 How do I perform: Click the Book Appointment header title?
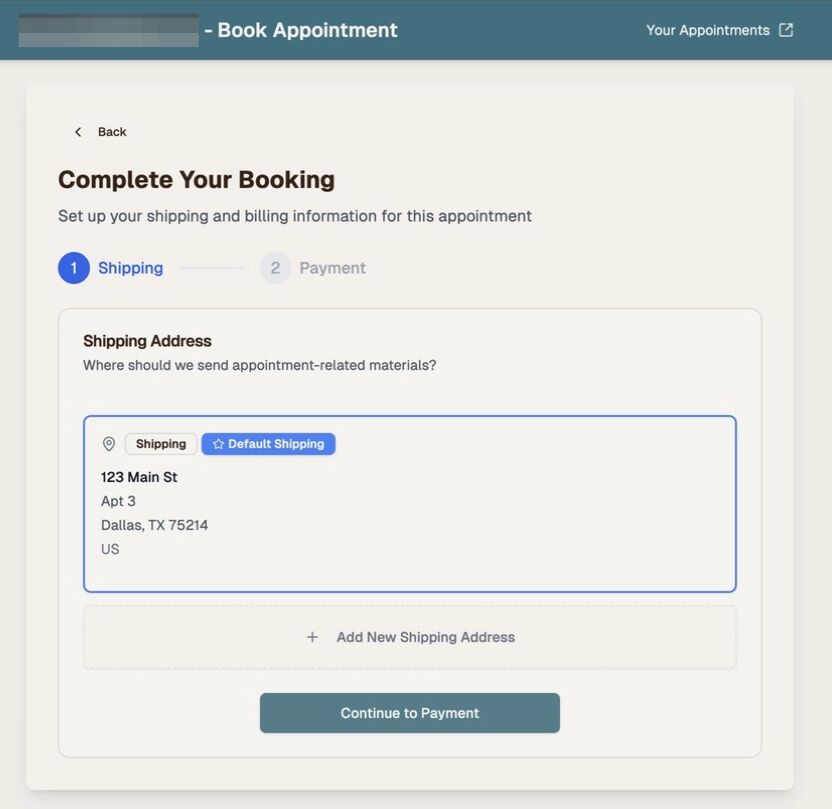pyautogui.click(x=307, y=30)
